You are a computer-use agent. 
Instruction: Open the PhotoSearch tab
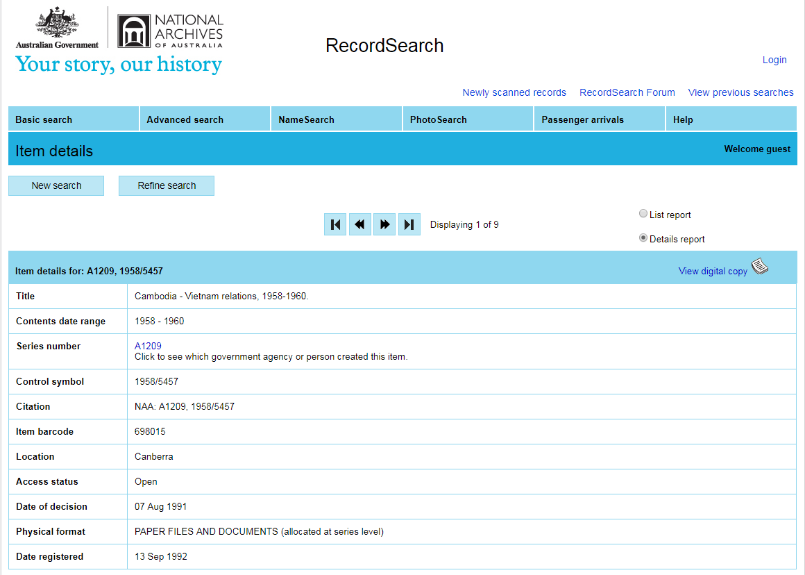[438, 120]
